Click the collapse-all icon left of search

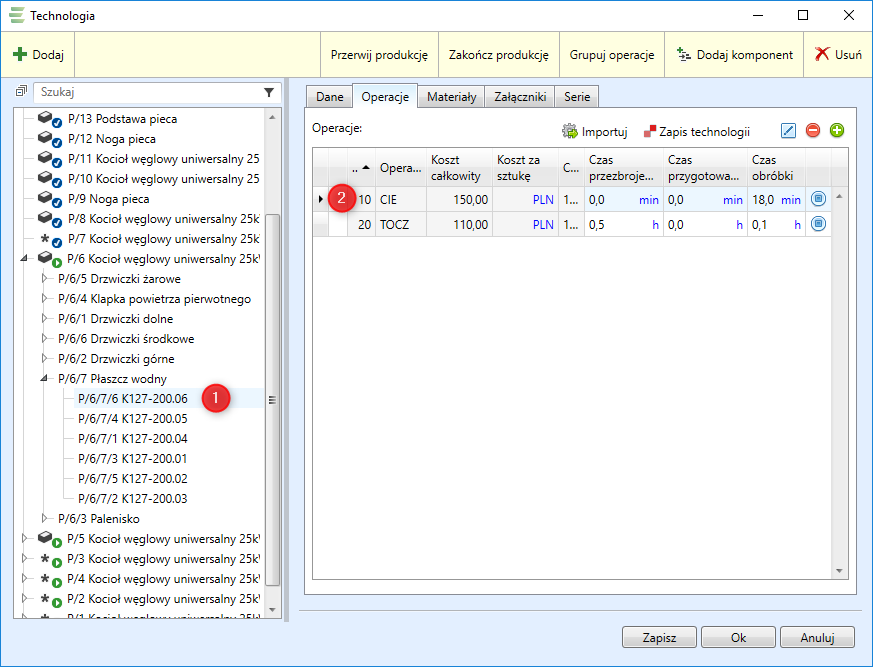coord(22,92)
